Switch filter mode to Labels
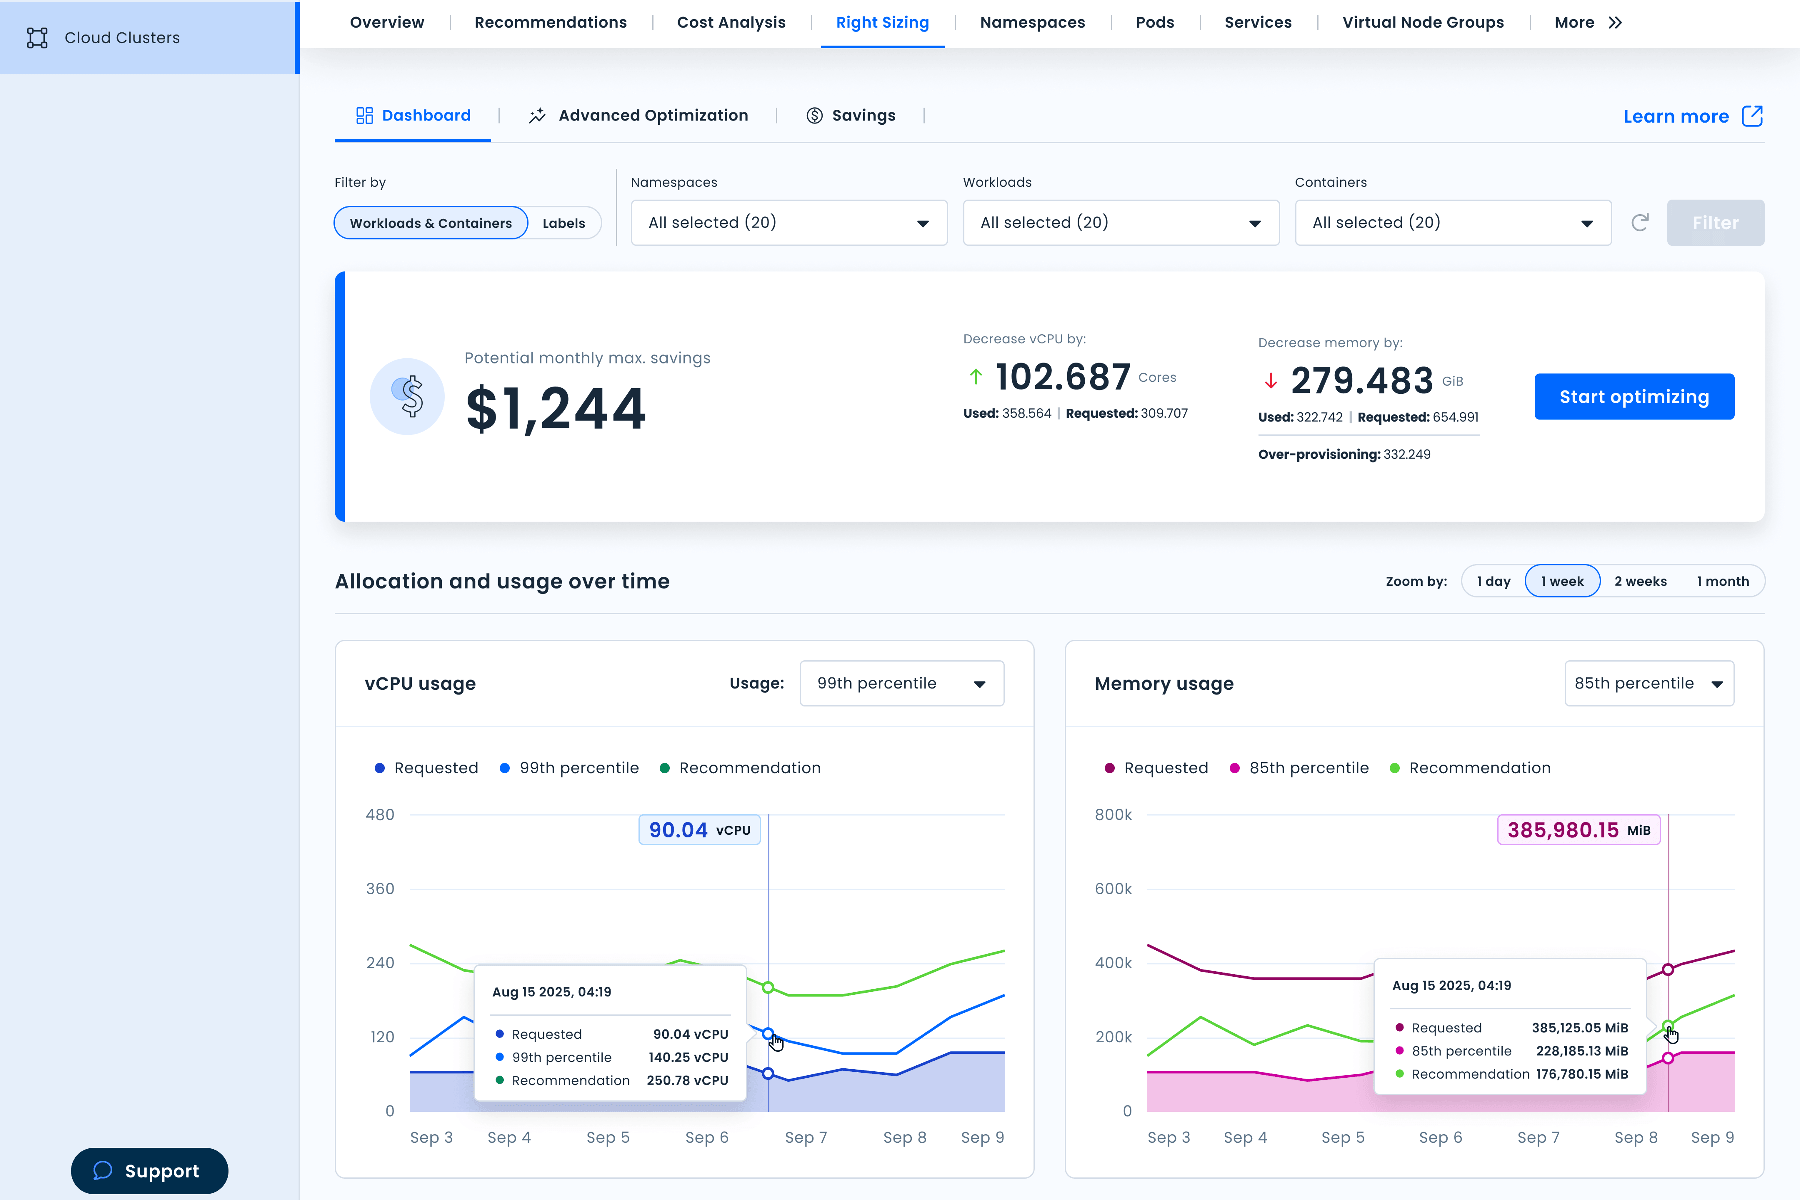1800x1200 pixels. 564,223
